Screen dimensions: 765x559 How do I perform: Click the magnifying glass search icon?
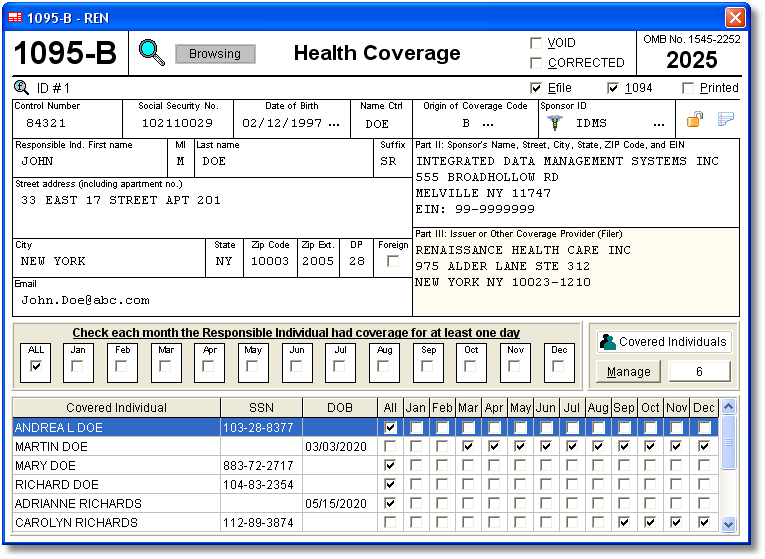(x=152, y=53)
